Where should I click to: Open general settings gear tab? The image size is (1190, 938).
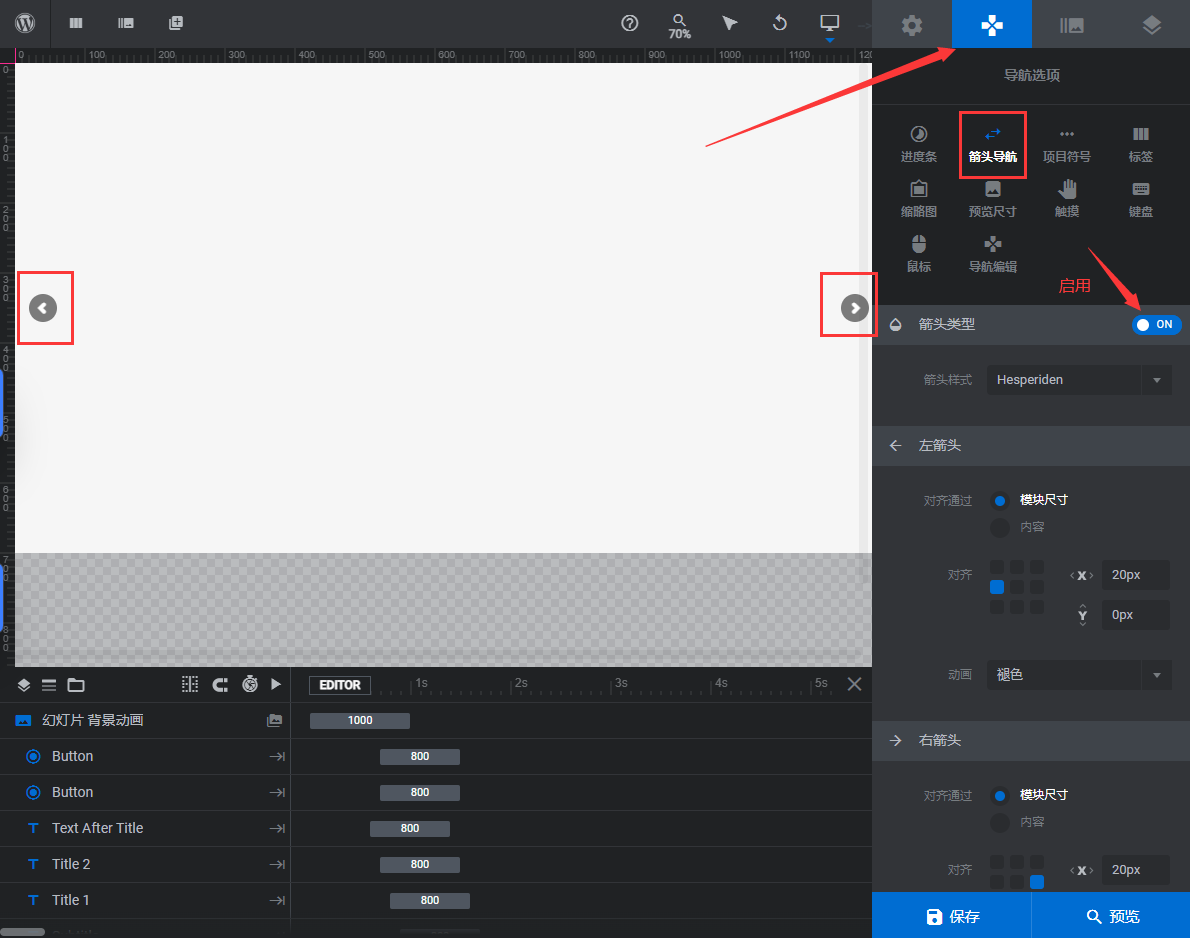tap(911, 24)
